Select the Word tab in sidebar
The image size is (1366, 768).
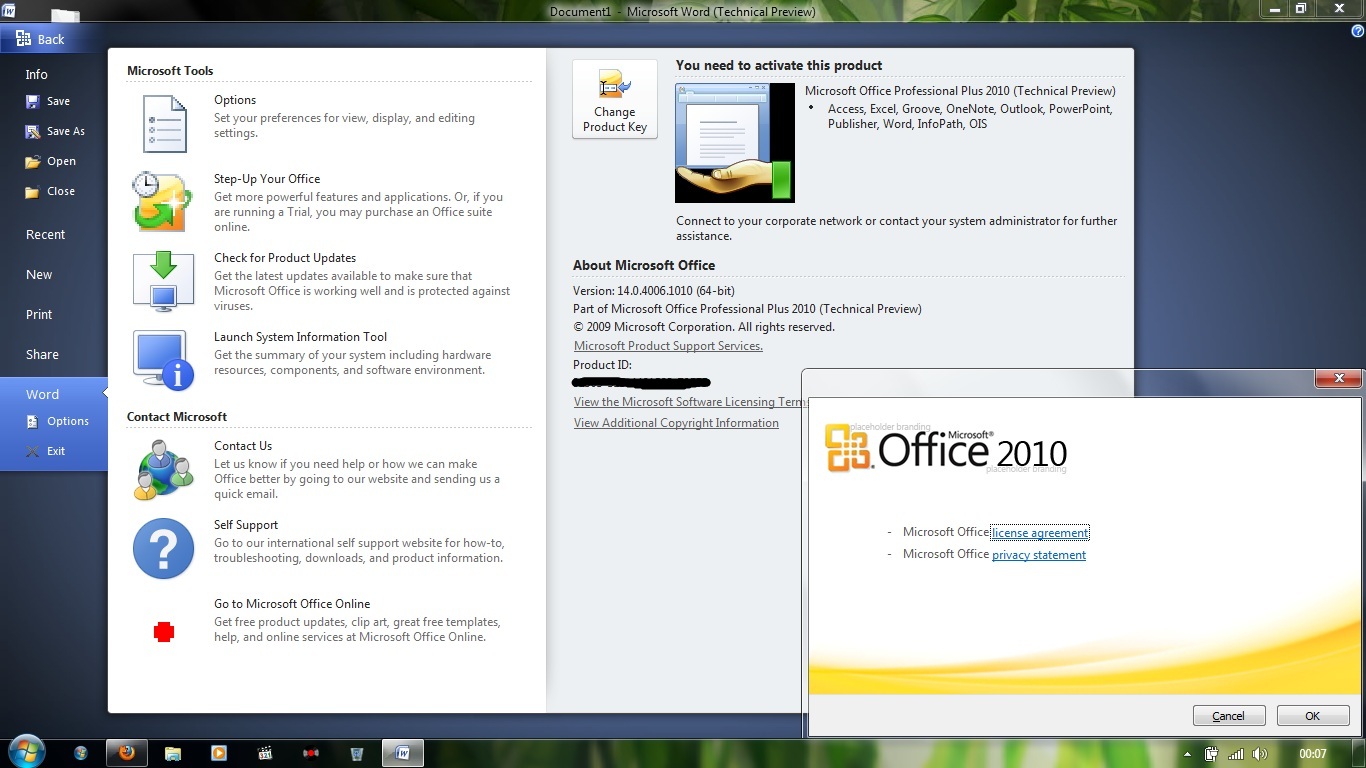tap(43, 394)
